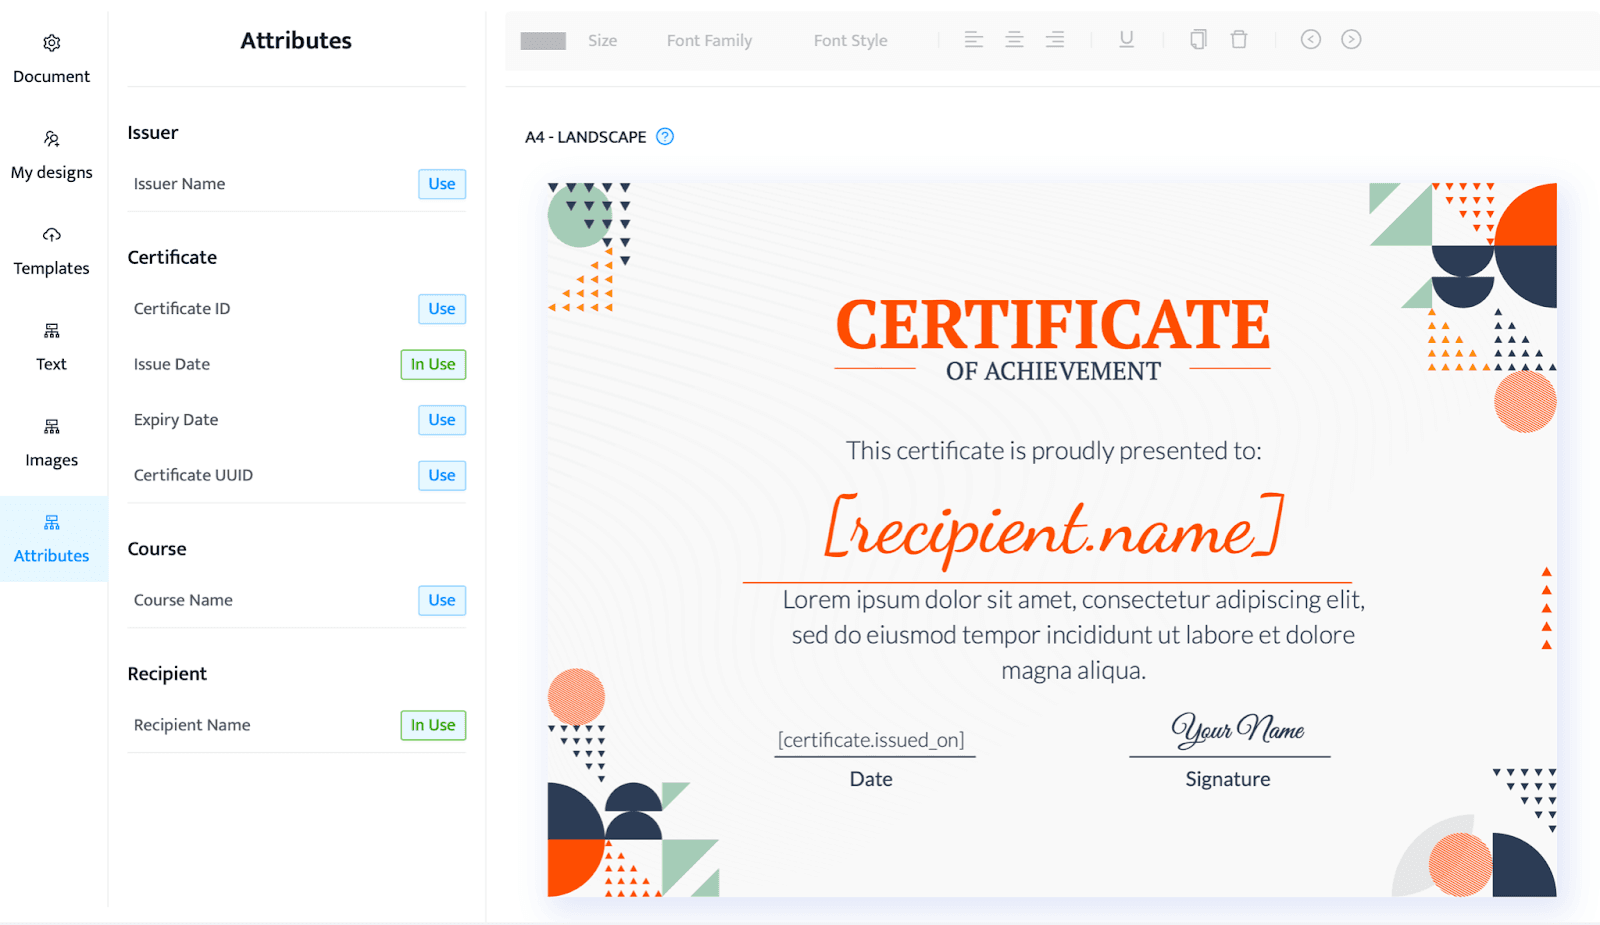Redo with the right arrow circle
The width and height of the screenshot is (1600, 925).
[x=1351, y=39]
